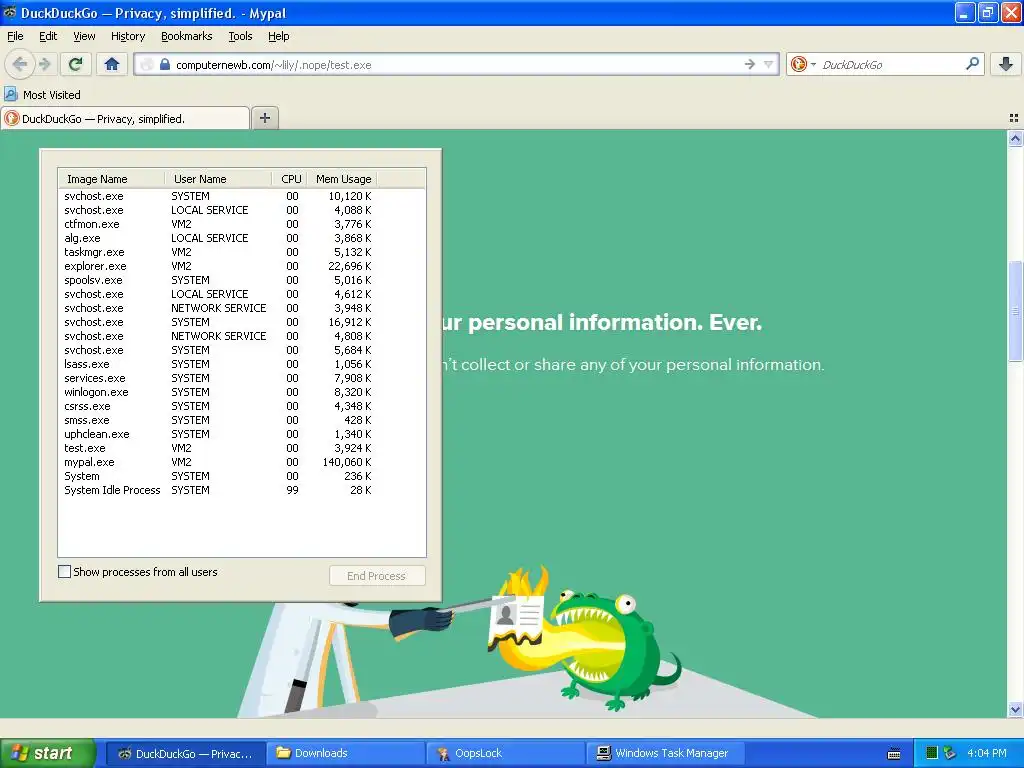Click the network connection tray icon
The height and width of the screenshot is (768, 1024).
tap(949, 753)
